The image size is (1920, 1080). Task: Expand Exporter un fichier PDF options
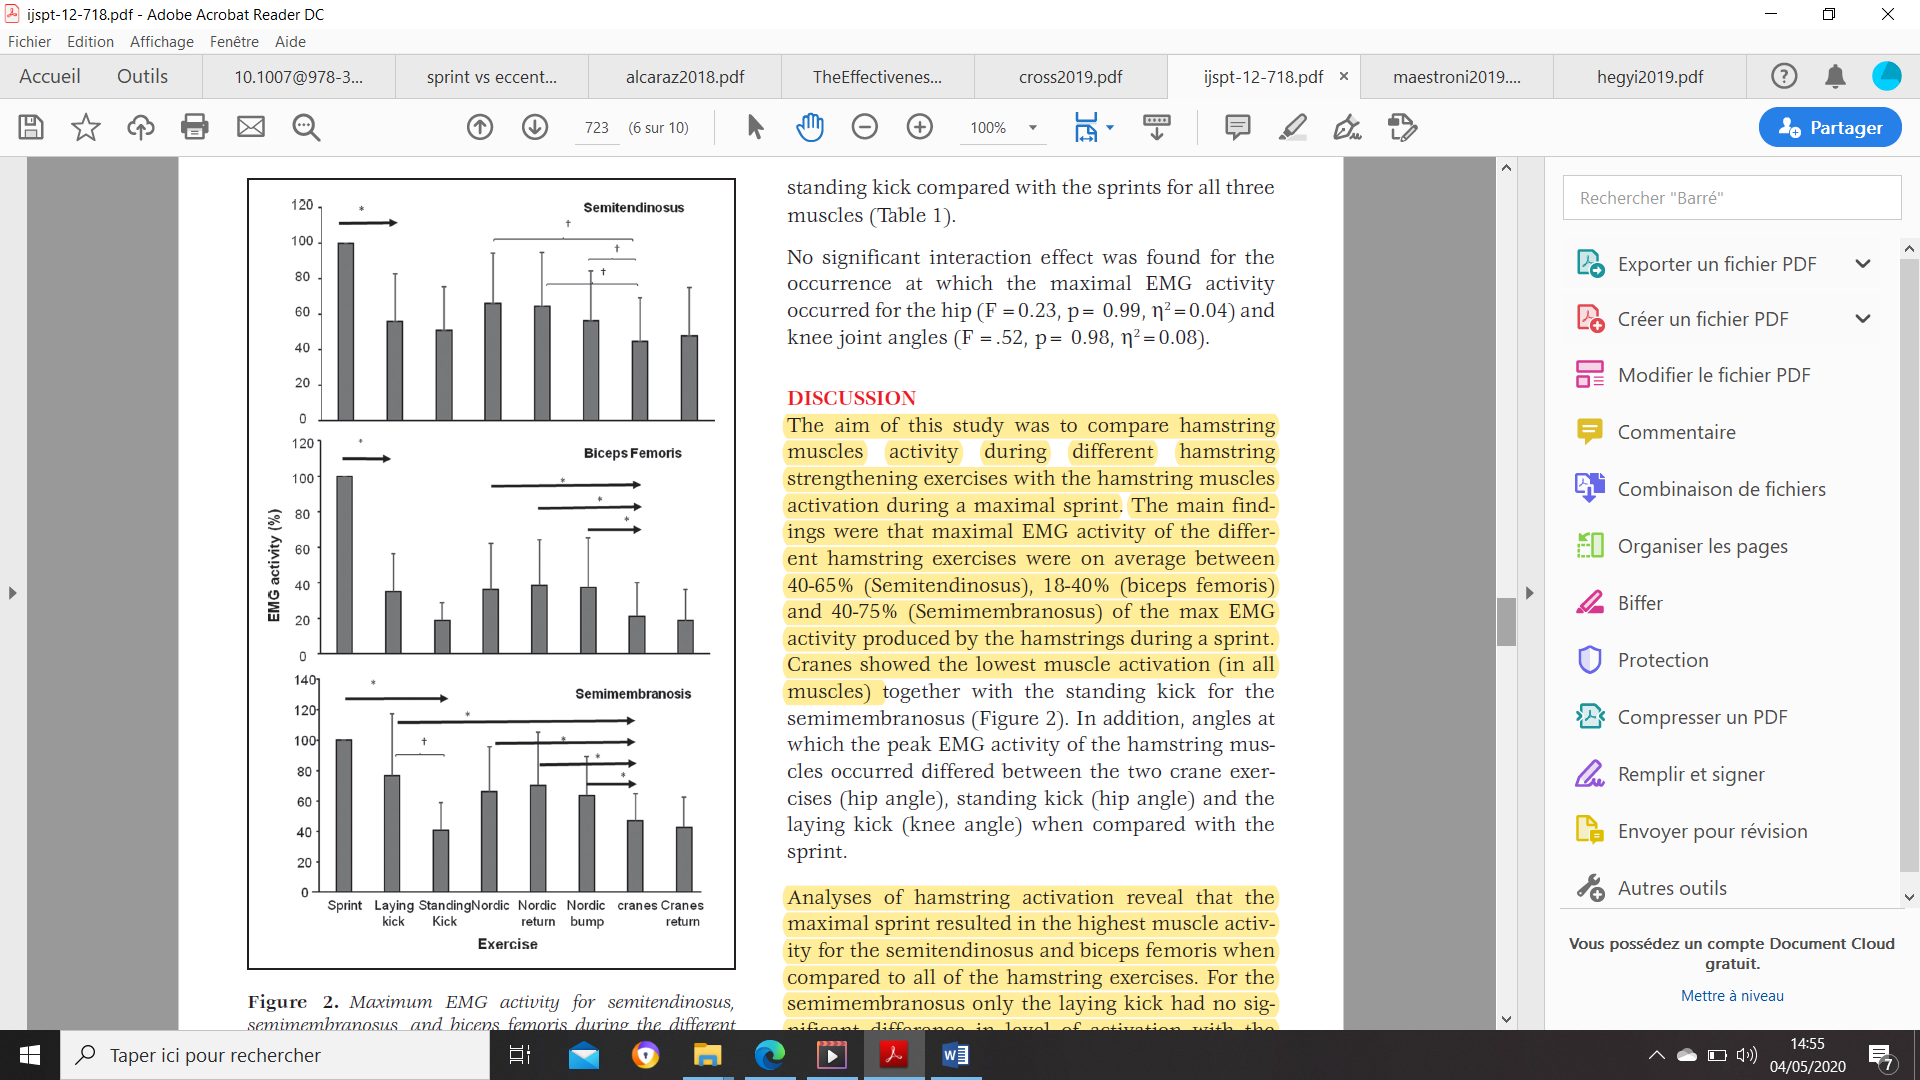click(x=1863, y=264)
